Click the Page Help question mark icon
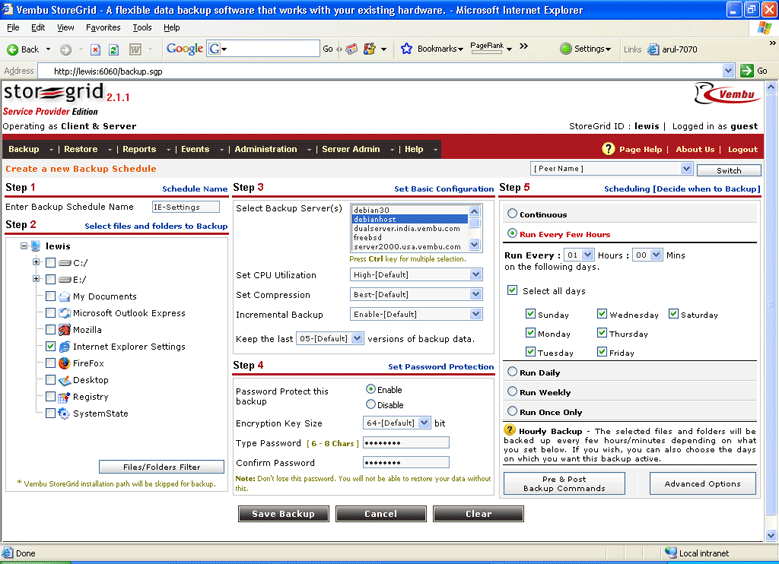Image resolution: width=779 pixels, height=564 pixels. point(608,149)
